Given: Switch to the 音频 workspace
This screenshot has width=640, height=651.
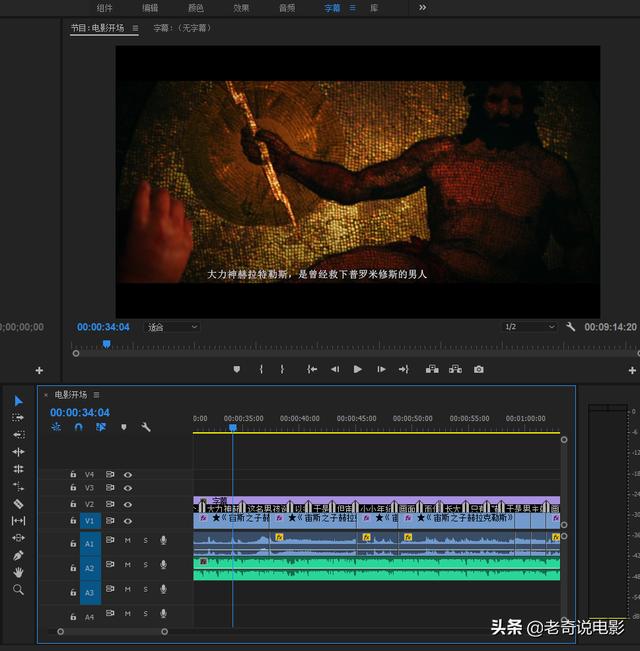Looking at the screenshot, I should point(287,8).
